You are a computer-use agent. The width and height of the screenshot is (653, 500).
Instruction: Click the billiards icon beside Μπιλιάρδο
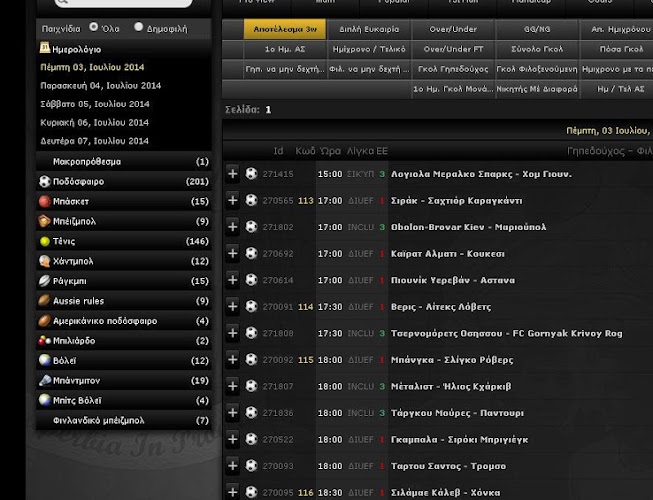coord(45,341)
